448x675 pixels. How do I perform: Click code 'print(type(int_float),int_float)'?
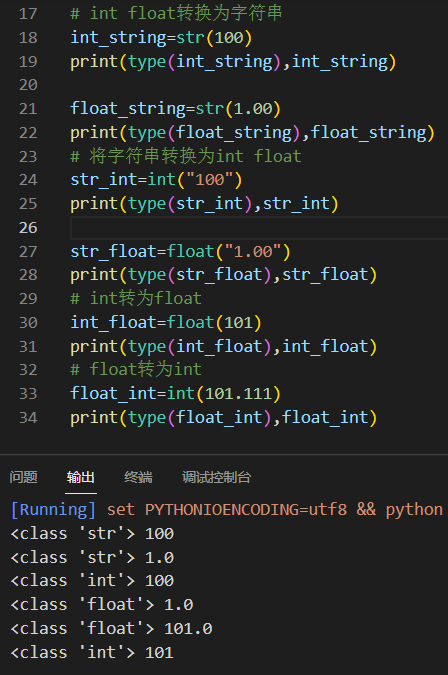click(224, 346)
